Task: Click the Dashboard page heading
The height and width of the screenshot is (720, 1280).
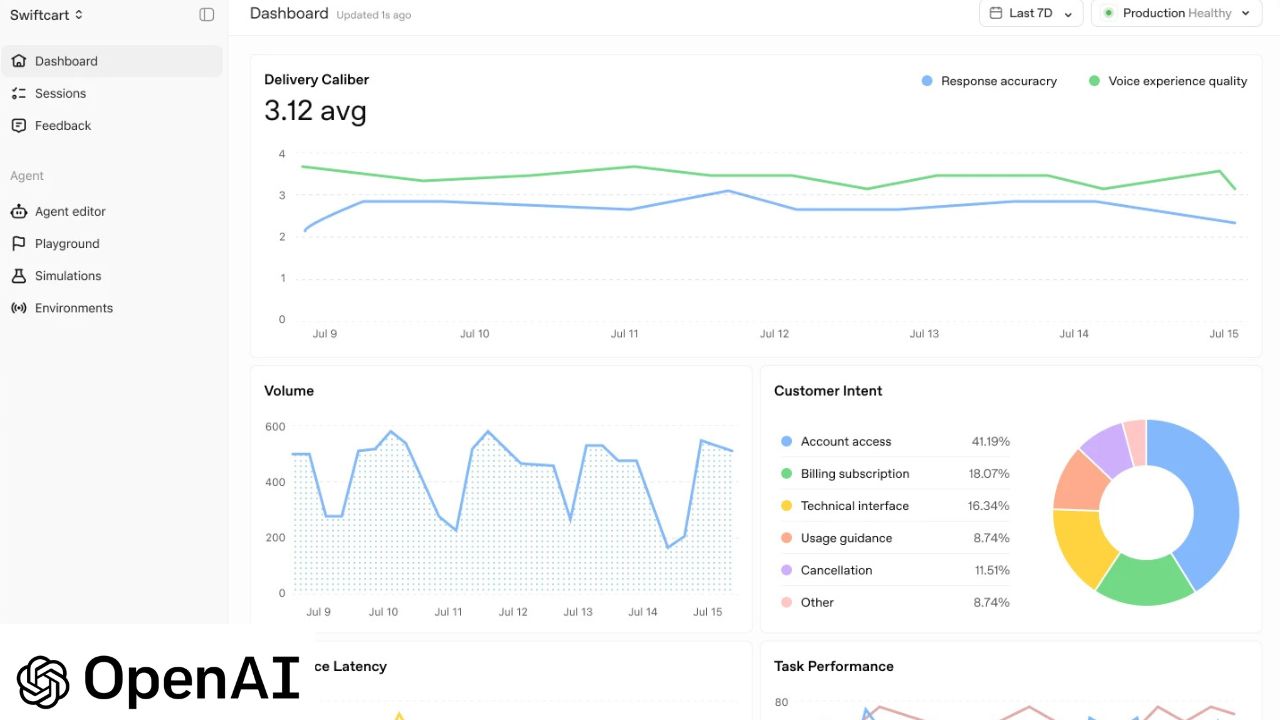Action: click(289, 13)
